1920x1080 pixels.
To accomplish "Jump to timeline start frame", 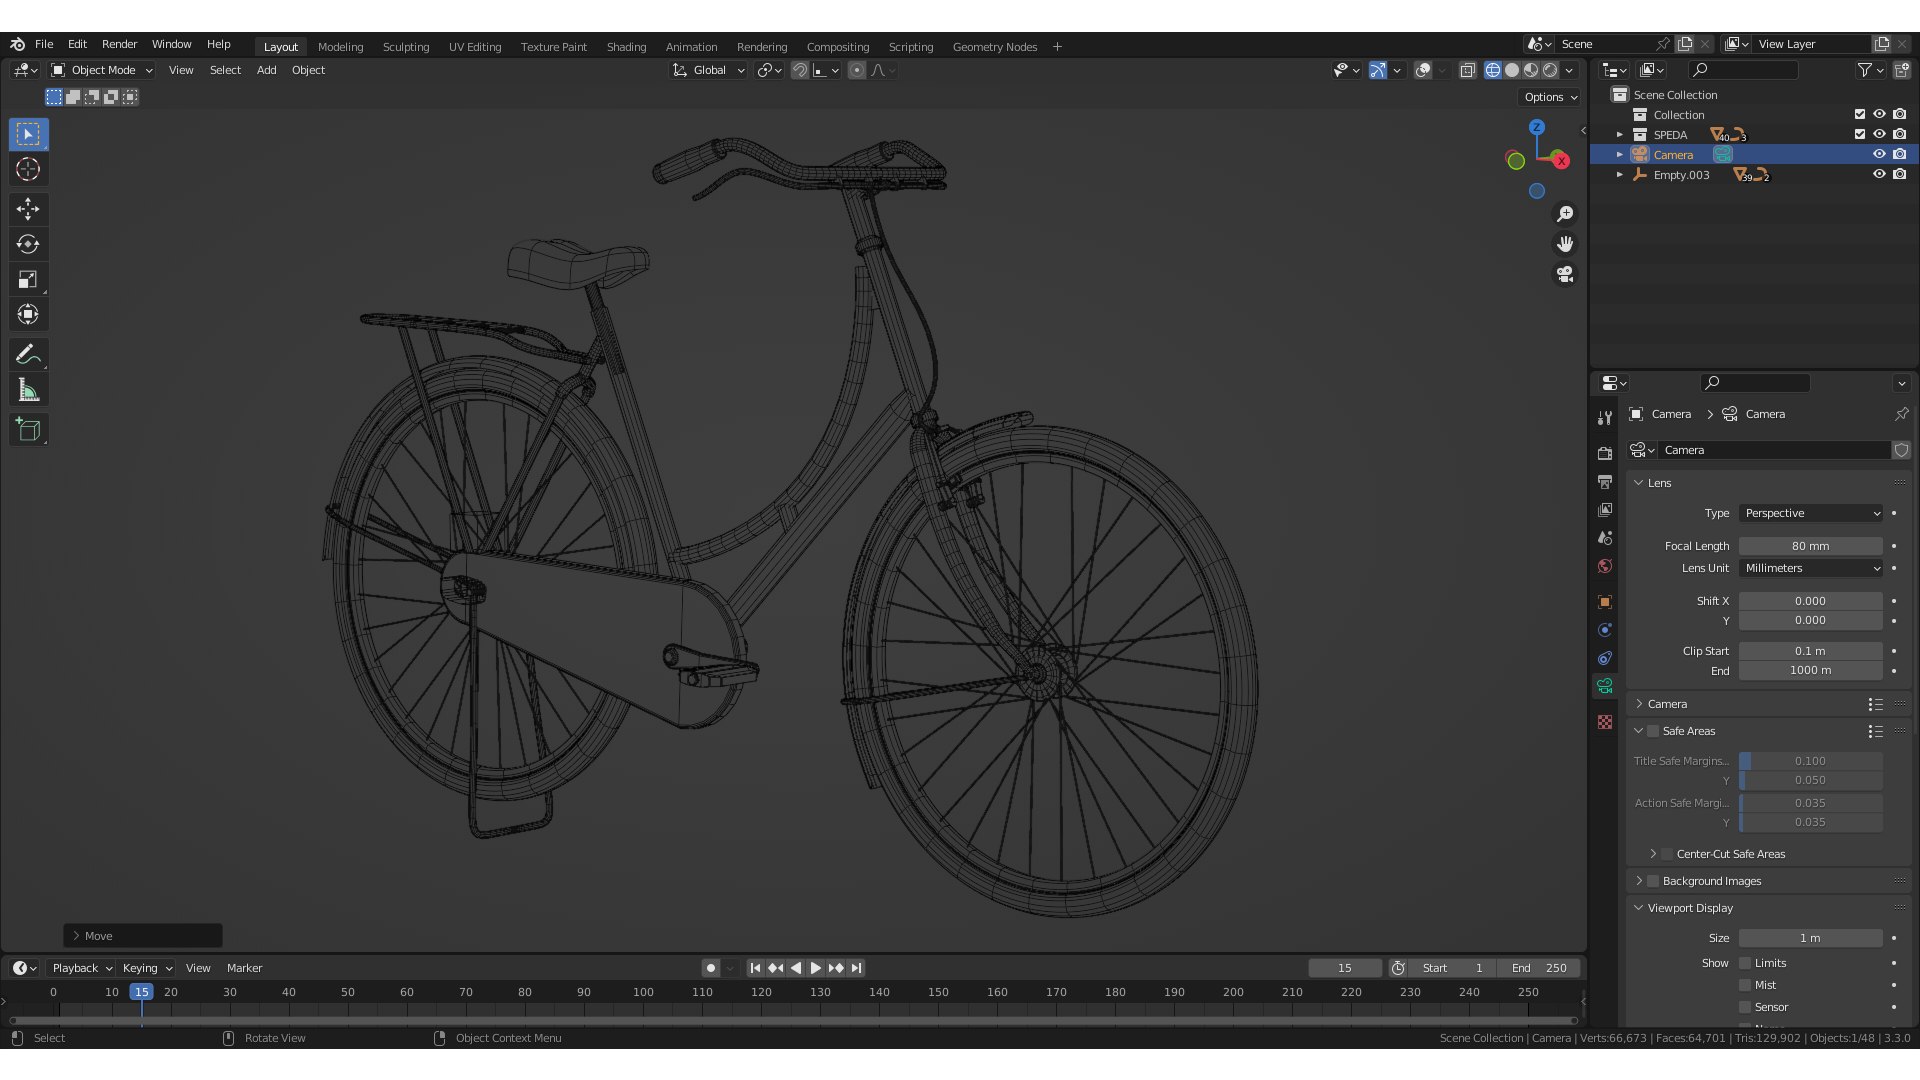I will (755, 968).
